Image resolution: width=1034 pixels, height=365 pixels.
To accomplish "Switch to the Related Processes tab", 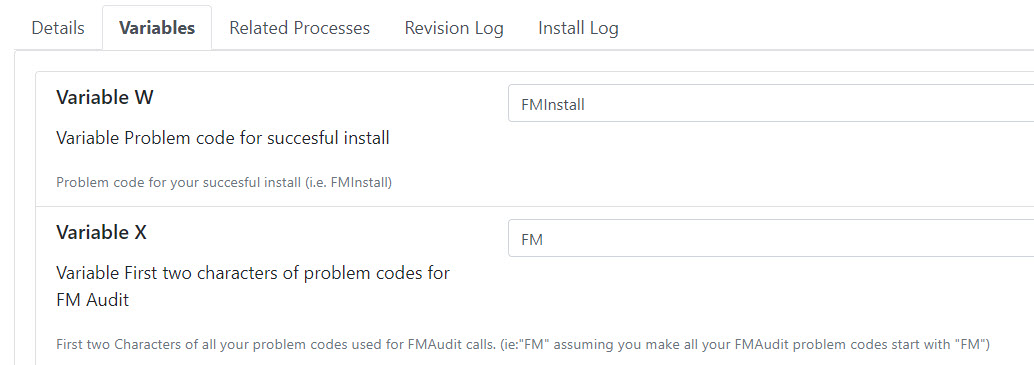I will click(x=299, y=28).
